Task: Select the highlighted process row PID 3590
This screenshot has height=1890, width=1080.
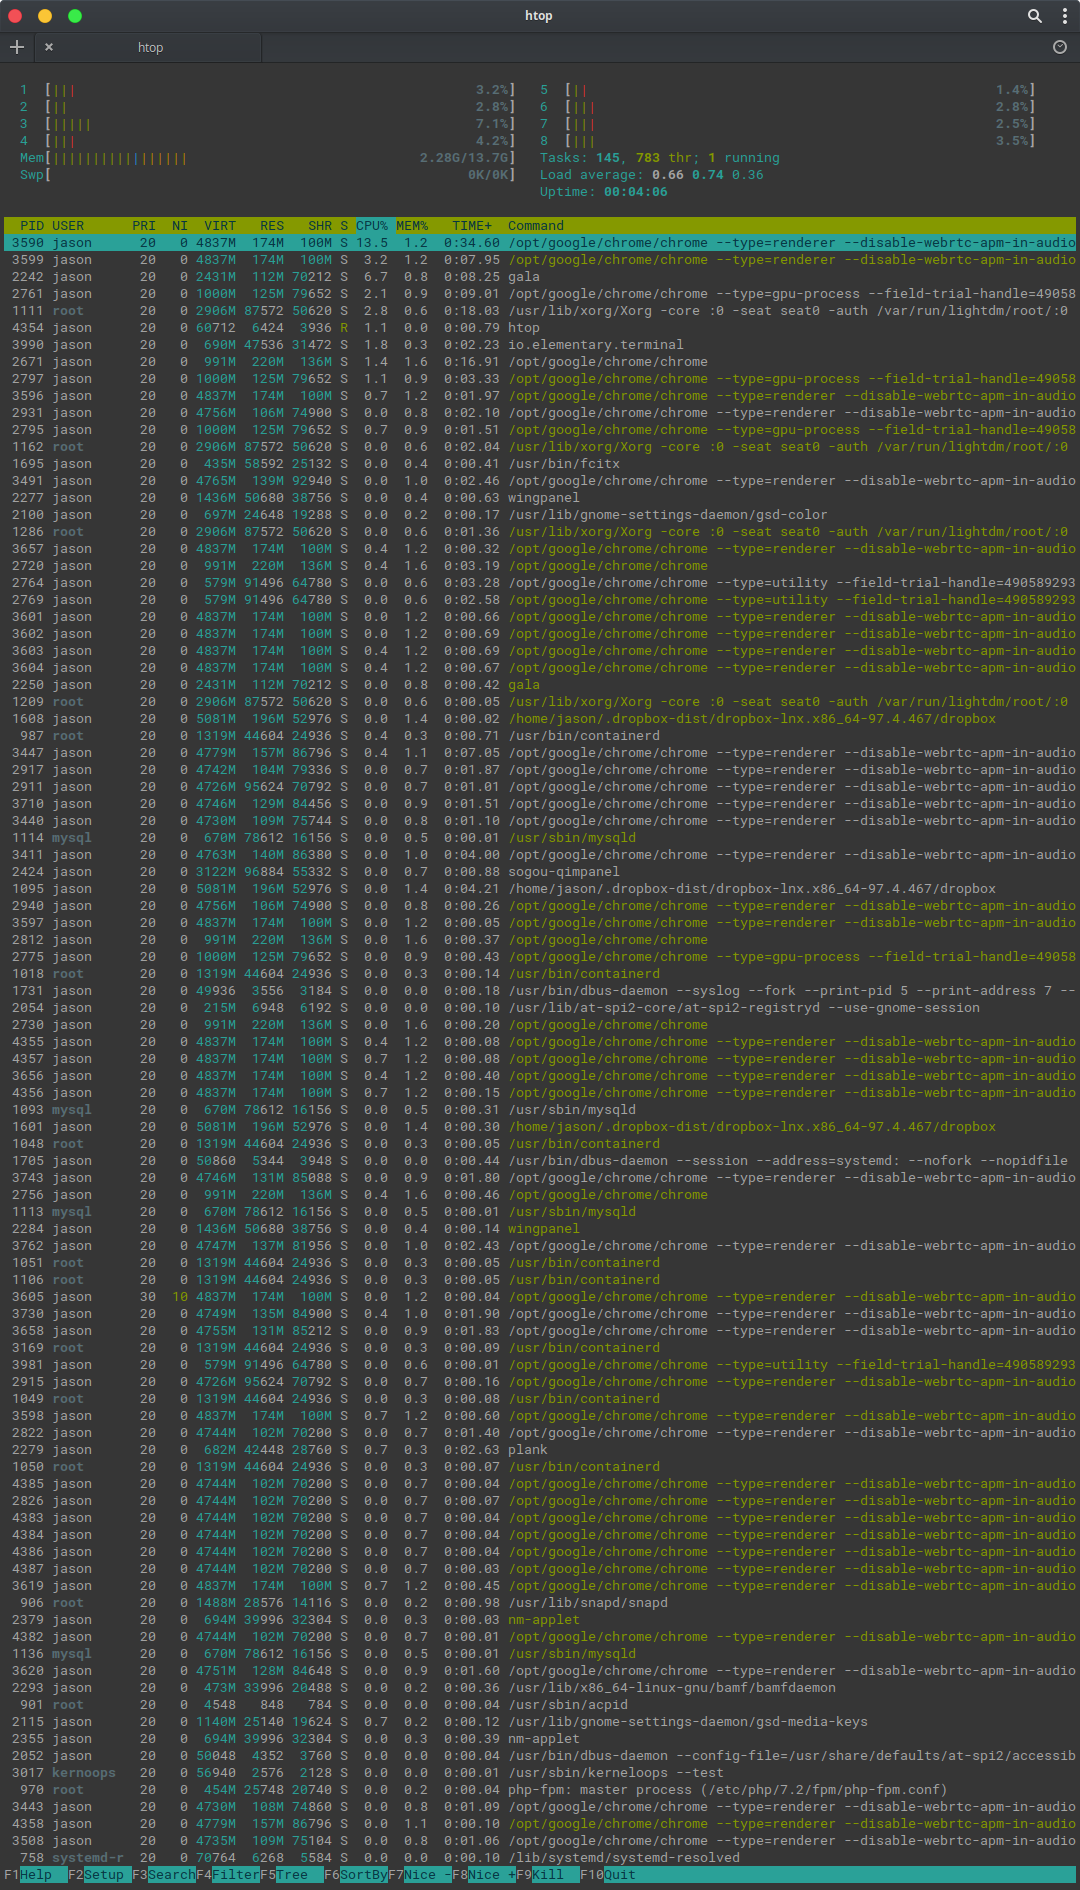Action: pos(540,243)
